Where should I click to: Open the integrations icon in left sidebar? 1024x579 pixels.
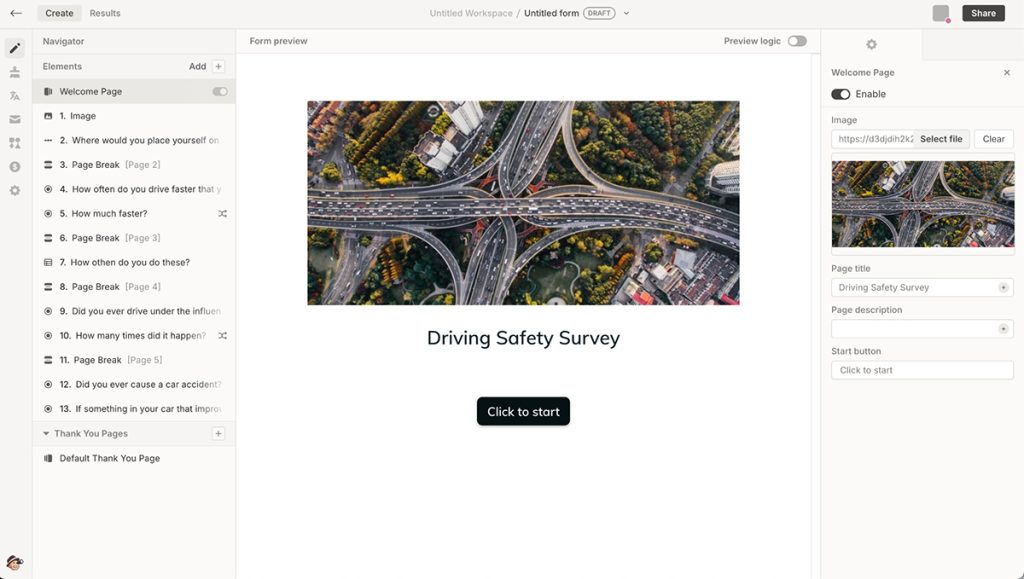[15, 142]
